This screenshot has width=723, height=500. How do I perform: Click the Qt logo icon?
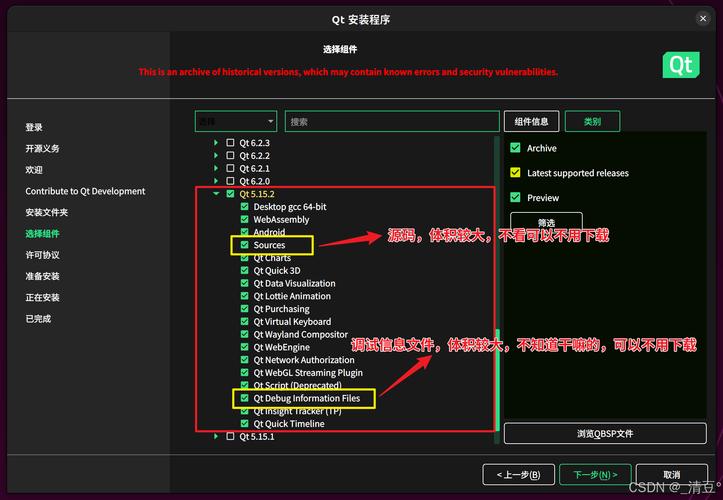pyautogui.click(x=681, y=65)
